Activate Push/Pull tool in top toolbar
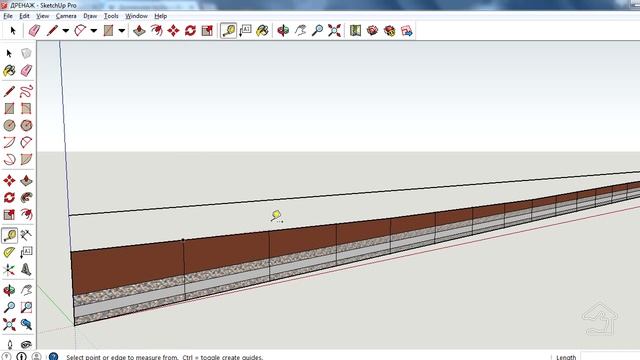 click(x=139, y=31)
